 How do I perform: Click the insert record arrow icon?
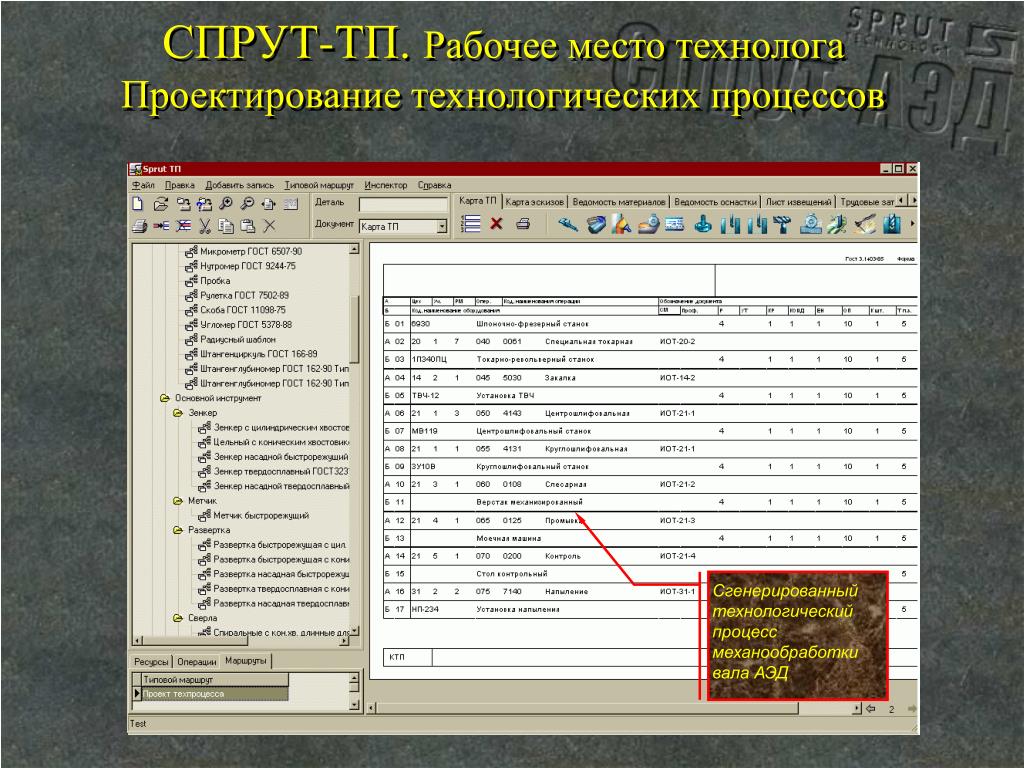[x=161, y=226]
